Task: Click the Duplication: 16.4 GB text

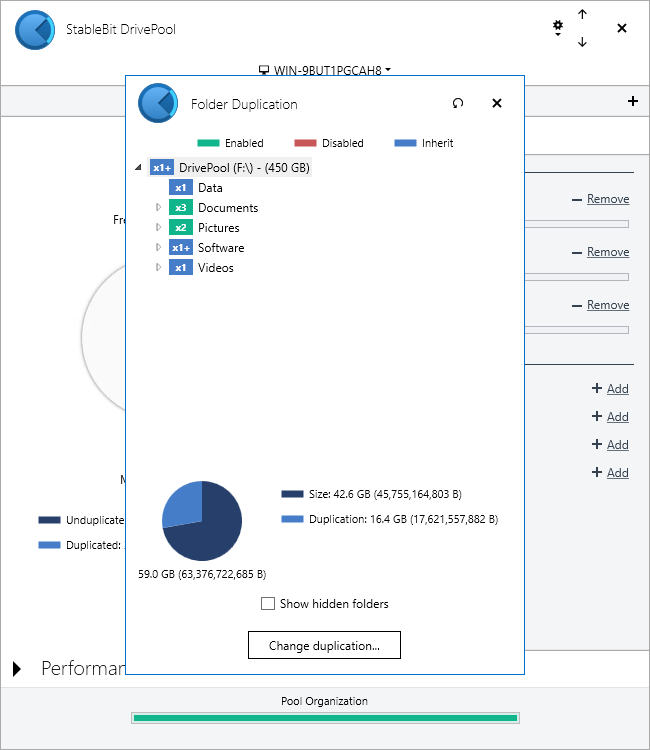Action: tap(403, 519)
